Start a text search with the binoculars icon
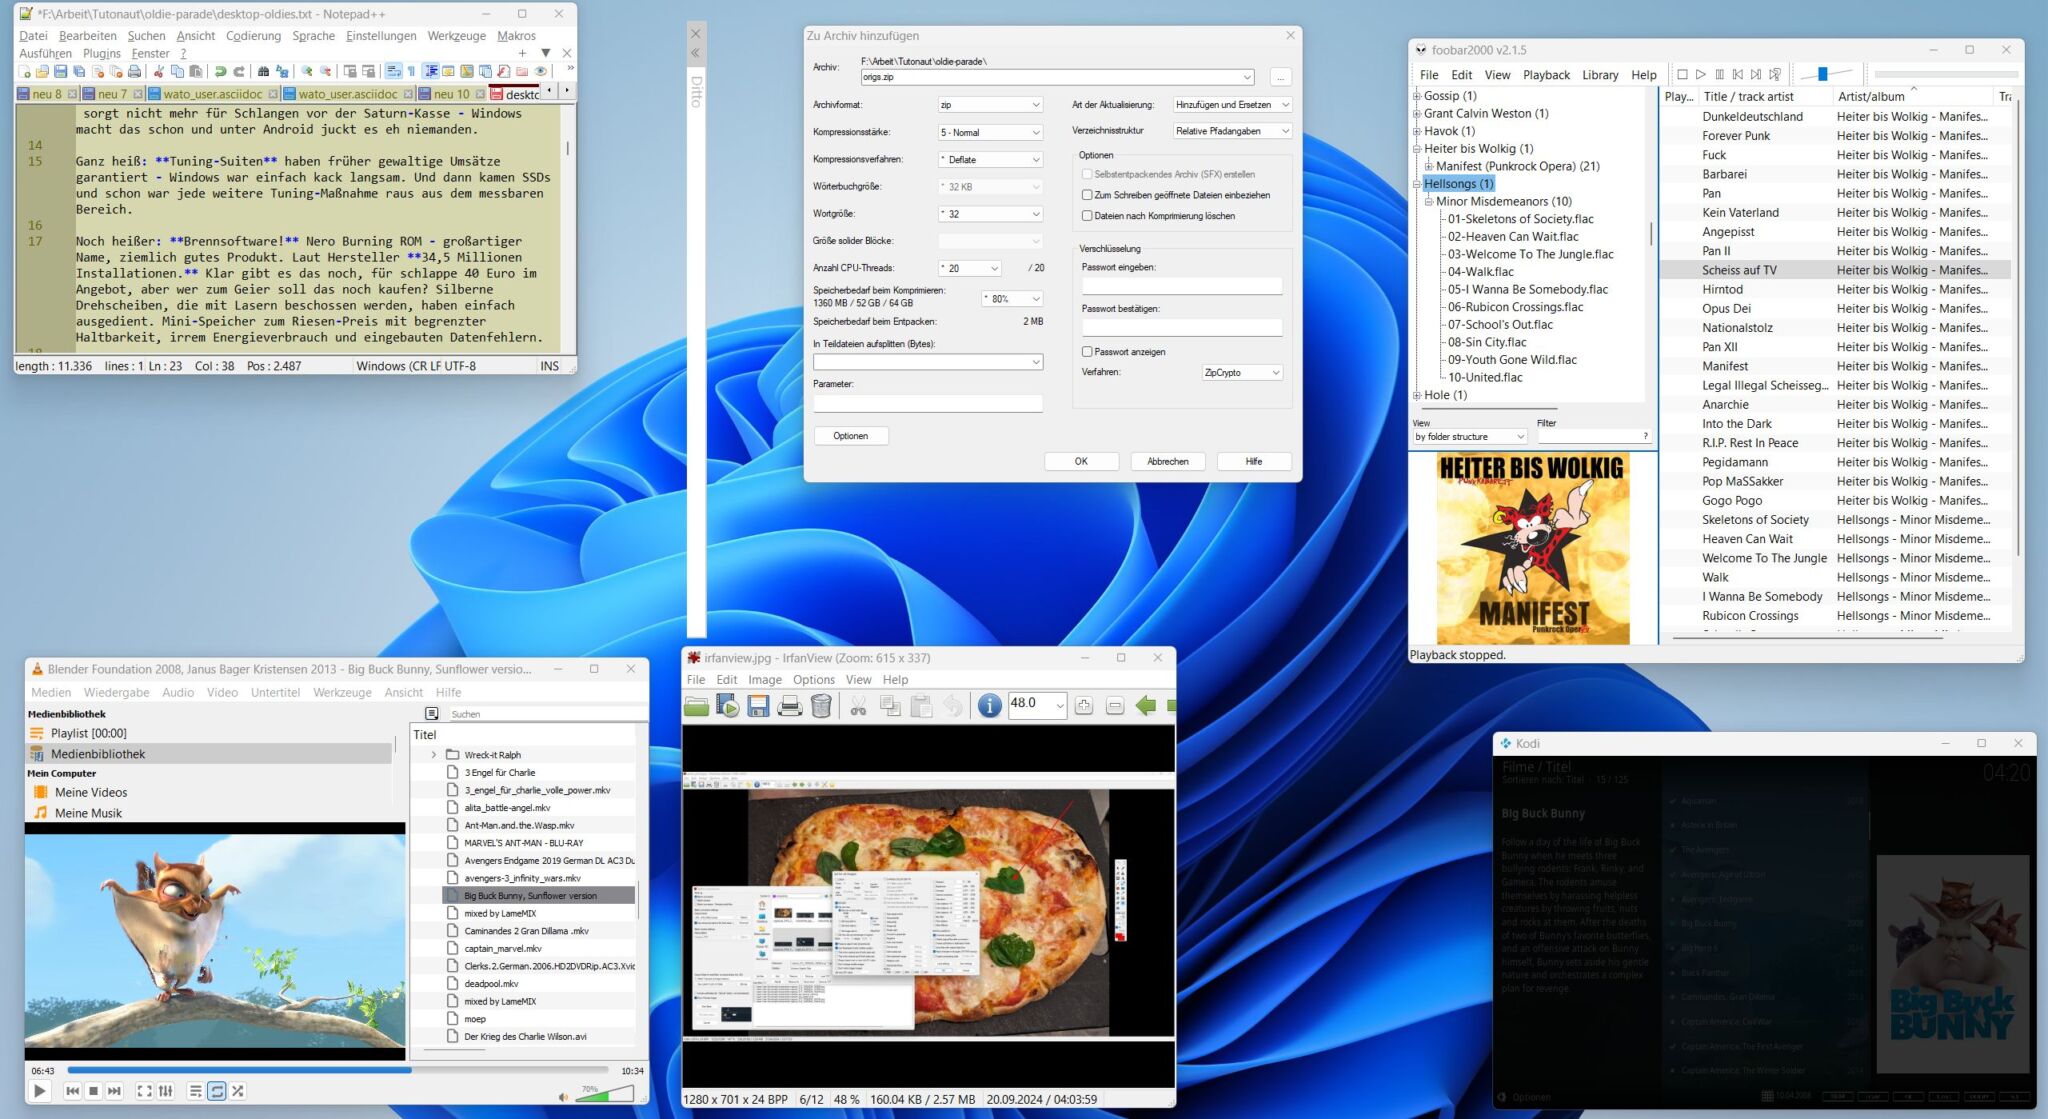 click(262, 71)
